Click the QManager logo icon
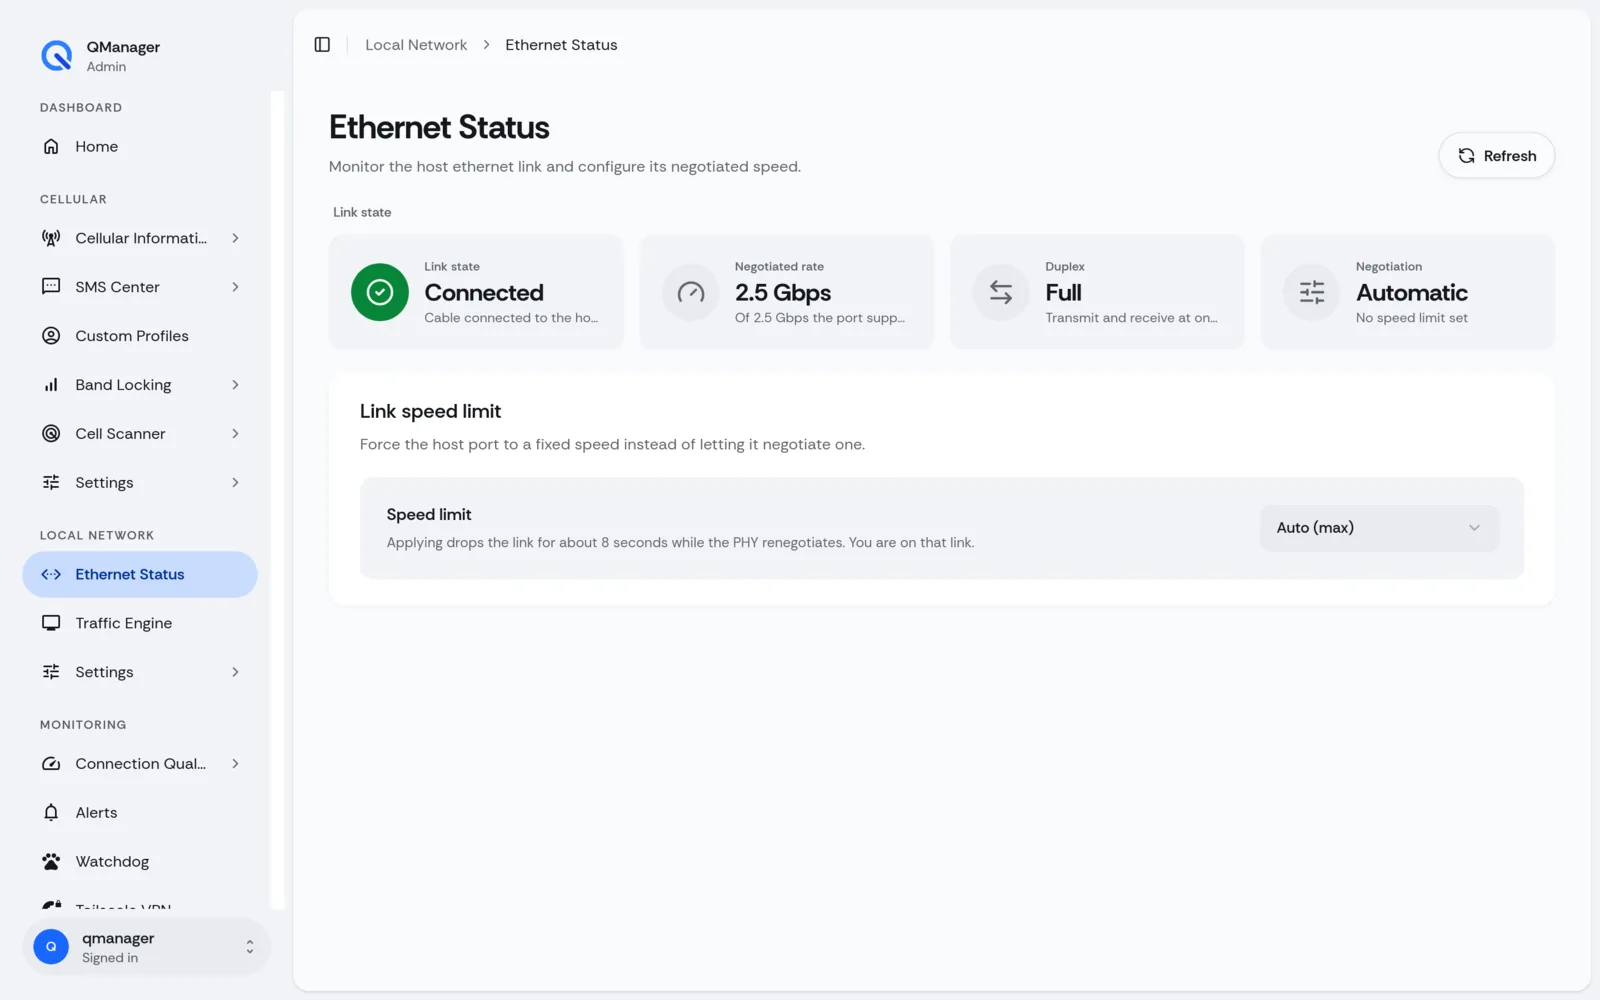1600x1000 pixels. (x=56, y=55)
